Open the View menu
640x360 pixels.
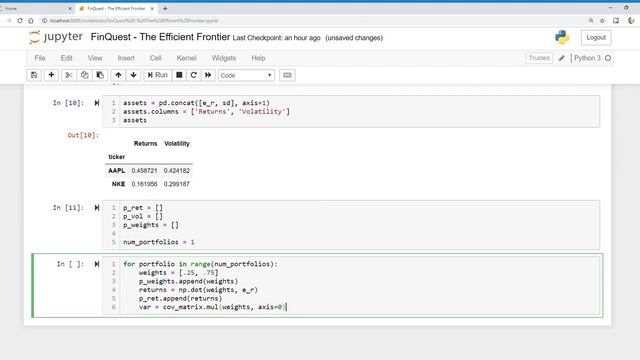(x=95, y=58)
